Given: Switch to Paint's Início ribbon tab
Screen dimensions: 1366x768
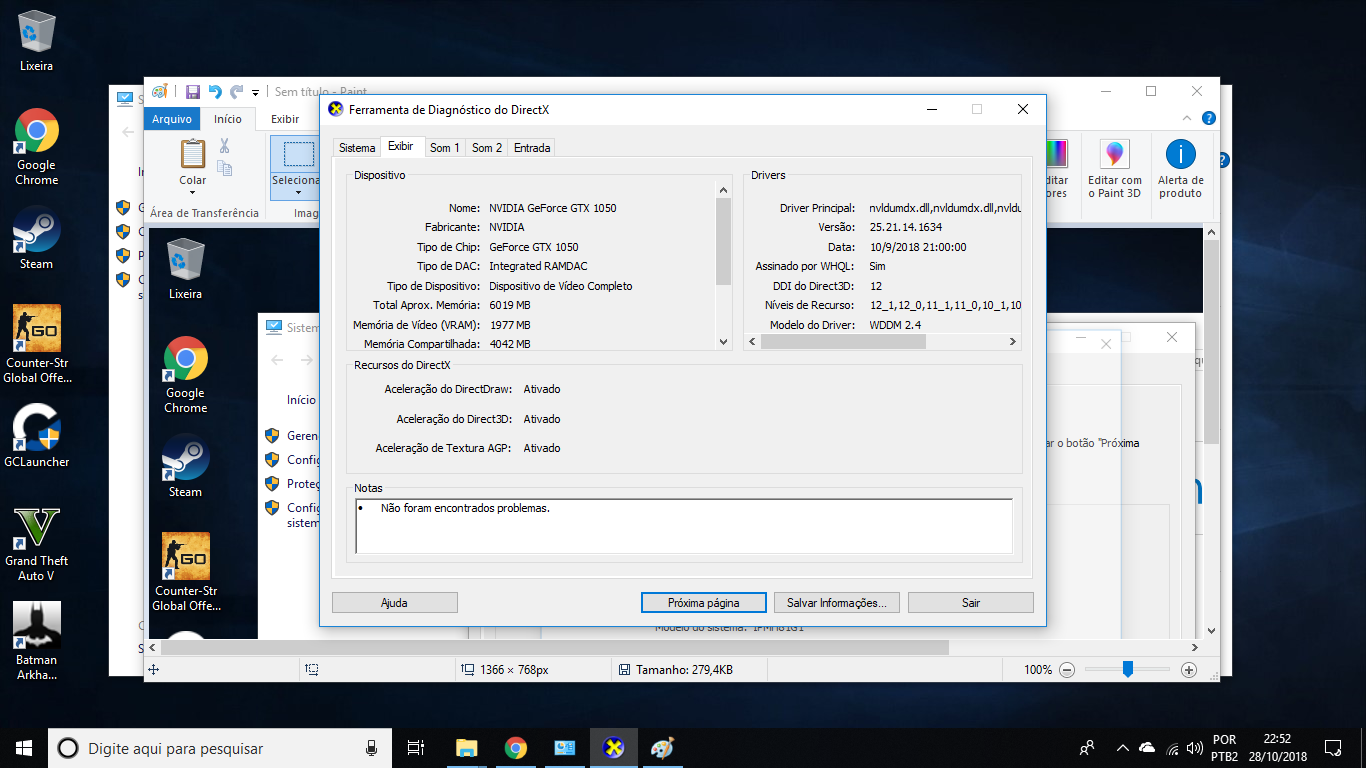Looking at the screenshot, I should pos(228,119).
